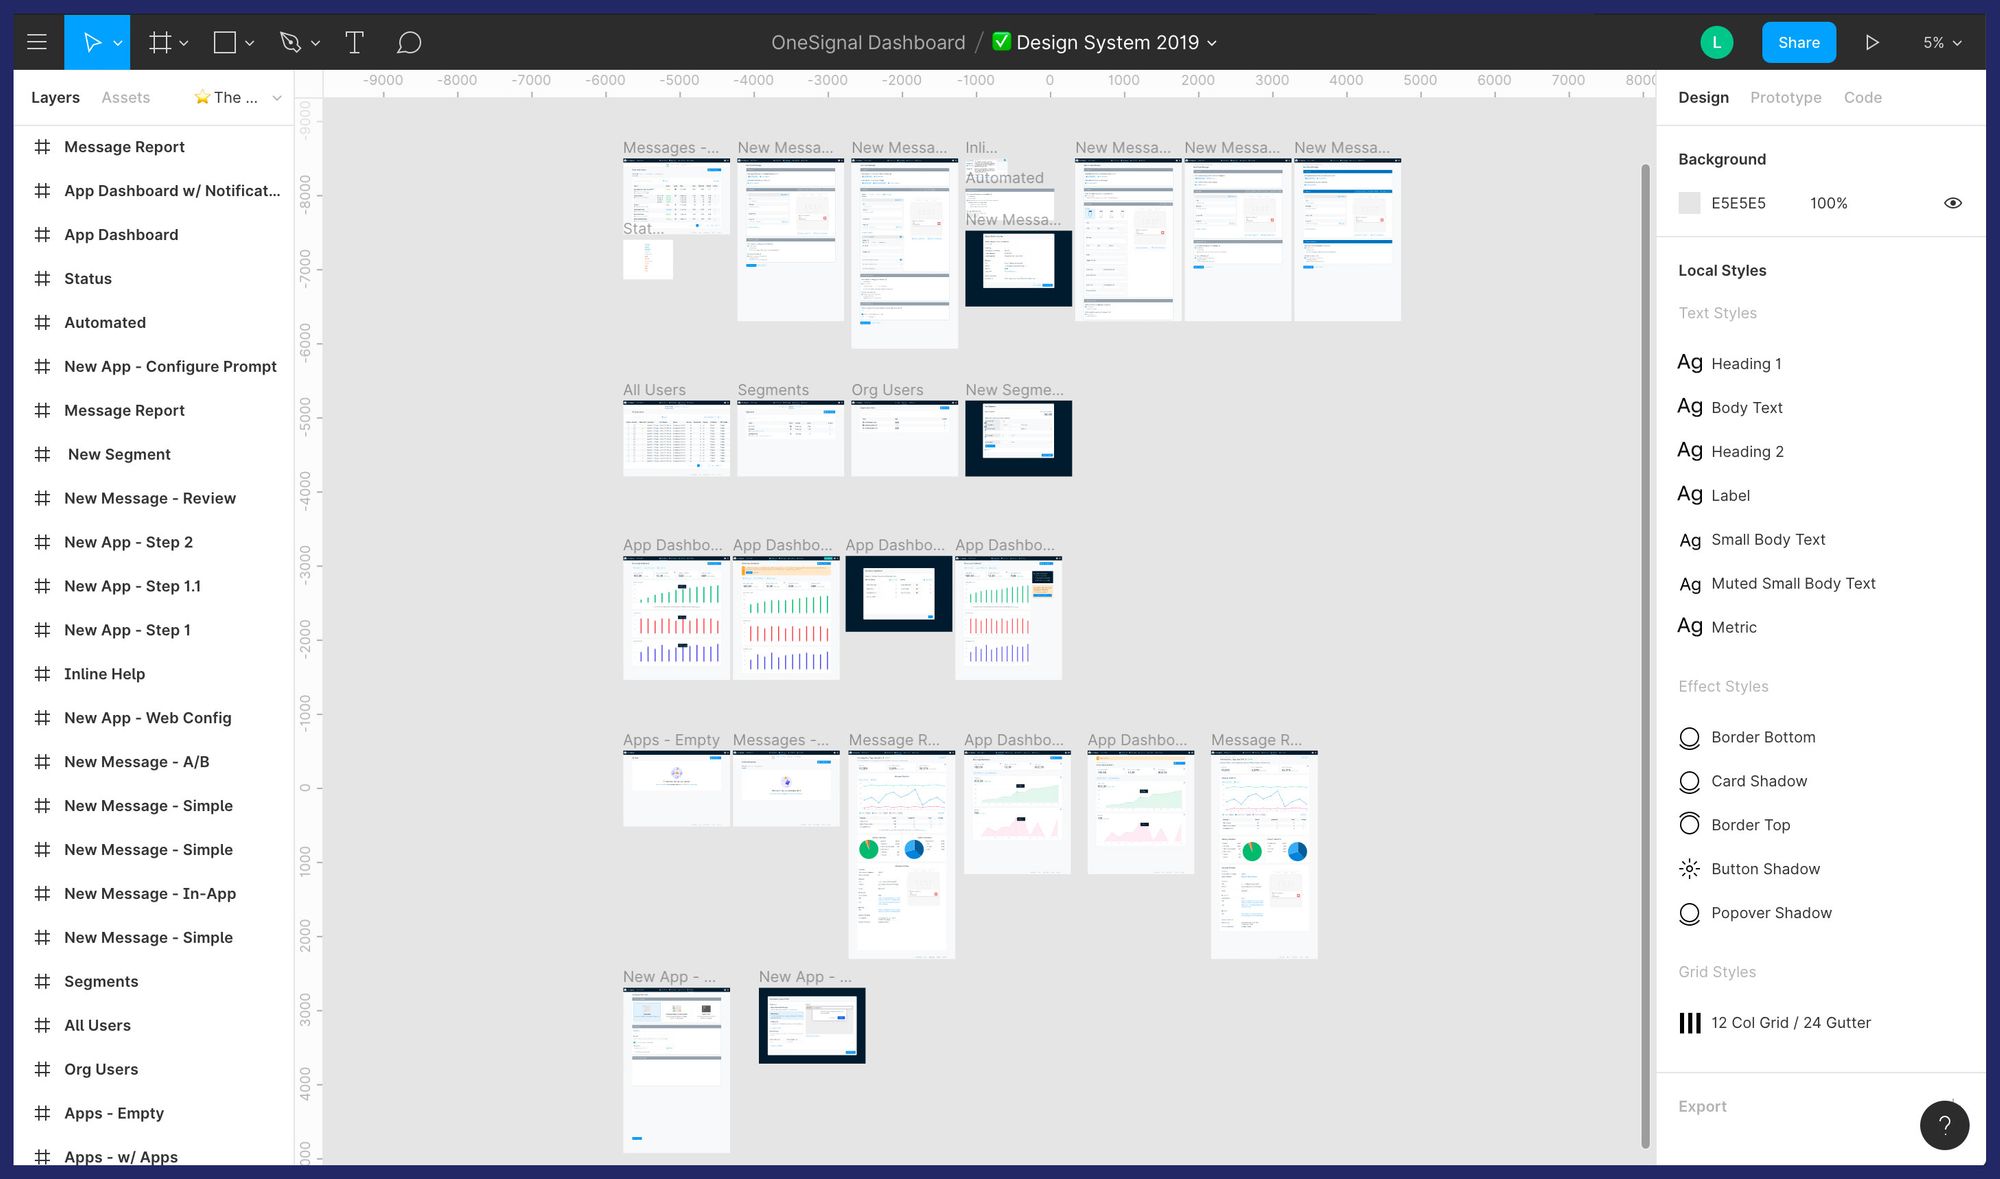Toggle visibility of Segments layer
This screenshot has height=1179, width=2000.
click(275, 981)
